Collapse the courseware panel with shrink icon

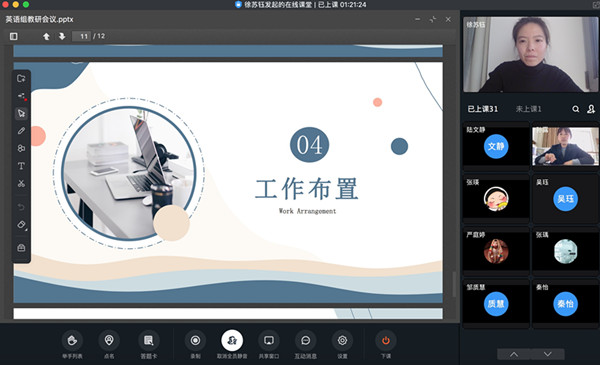click(433, 19)
